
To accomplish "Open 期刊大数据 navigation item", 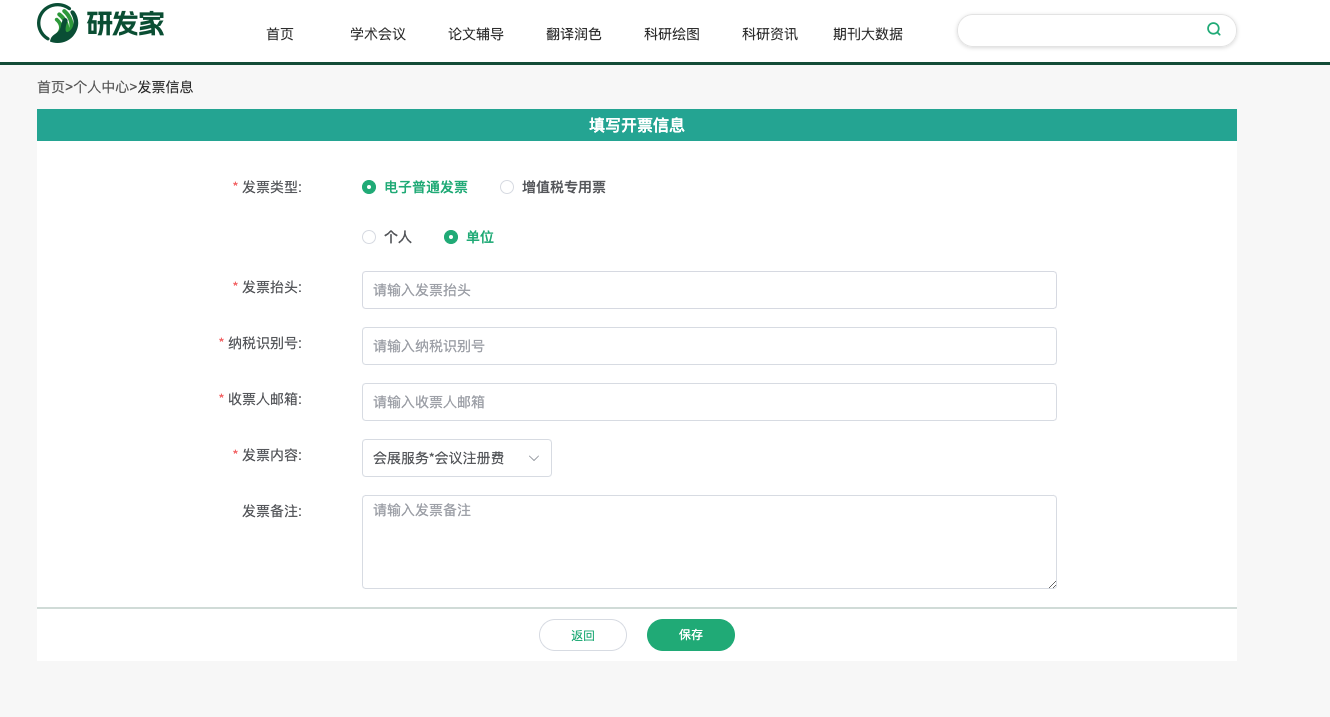I will pyautogui.click(x=868, y=34).
